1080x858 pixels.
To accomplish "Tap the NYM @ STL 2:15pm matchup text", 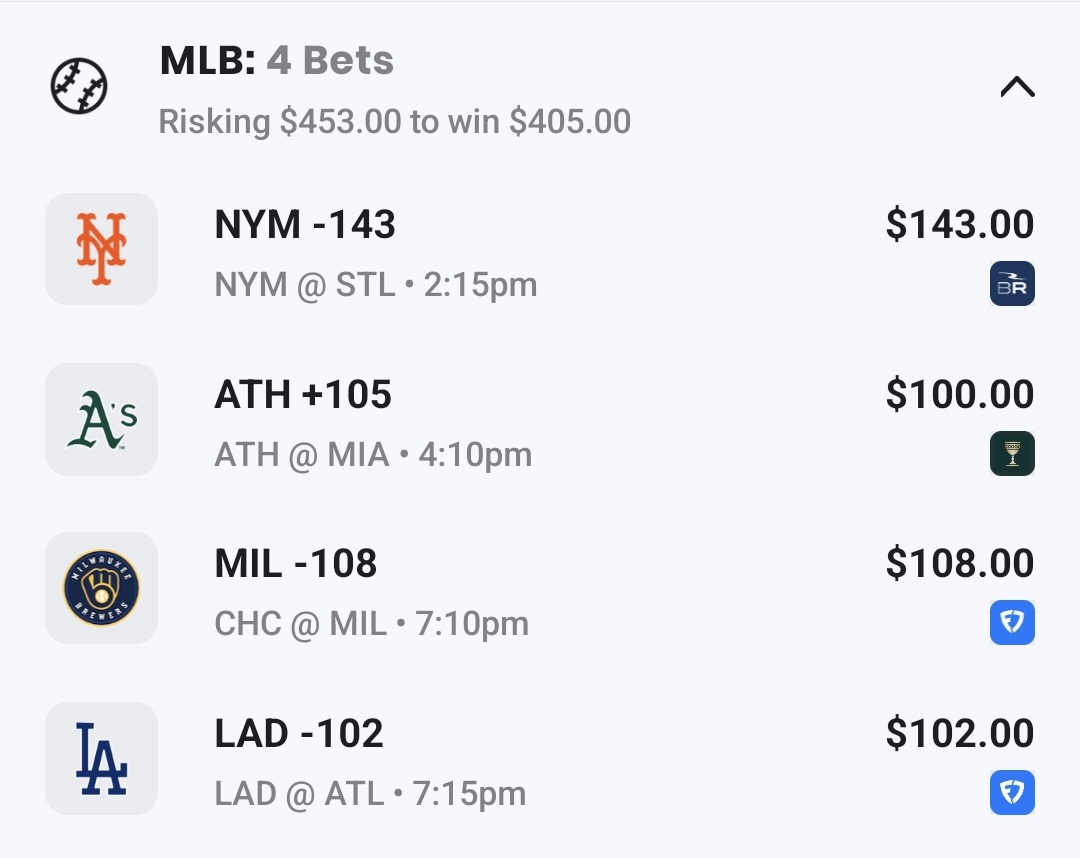I will [376, 285].
